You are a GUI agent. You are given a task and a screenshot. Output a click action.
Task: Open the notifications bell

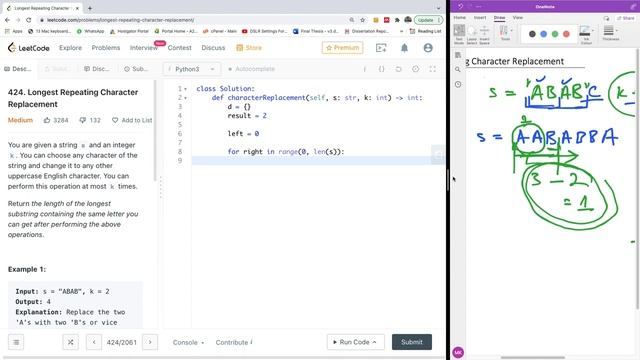point(404,48)
